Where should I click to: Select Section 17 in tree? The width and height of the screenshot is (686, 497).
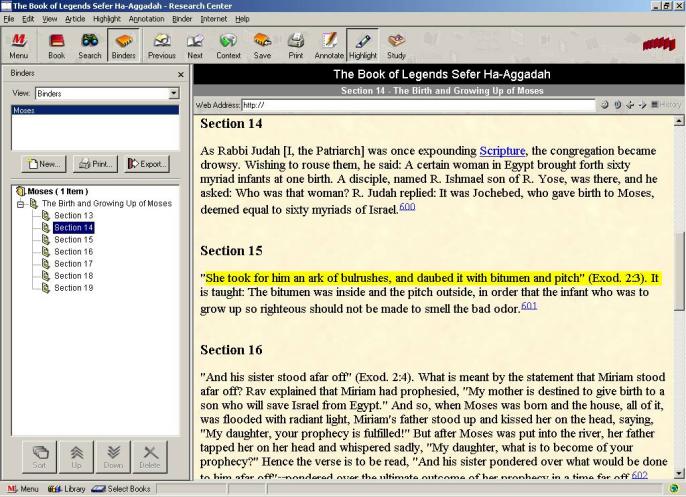74,264
